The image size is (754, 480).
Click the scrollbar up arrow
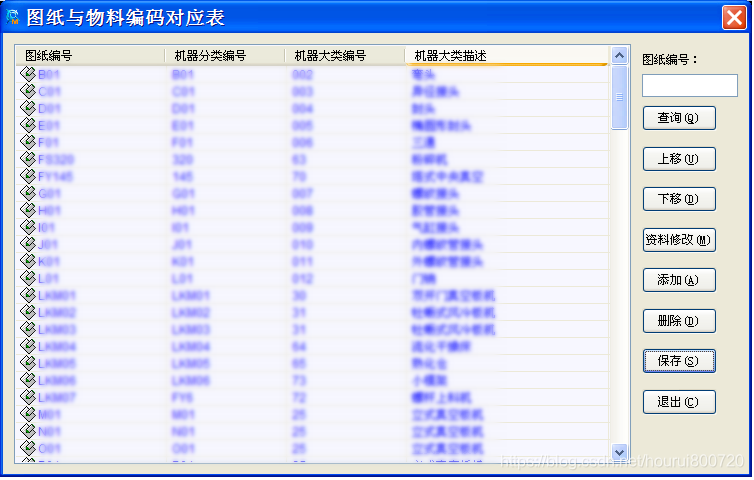[x=619, y=56]
